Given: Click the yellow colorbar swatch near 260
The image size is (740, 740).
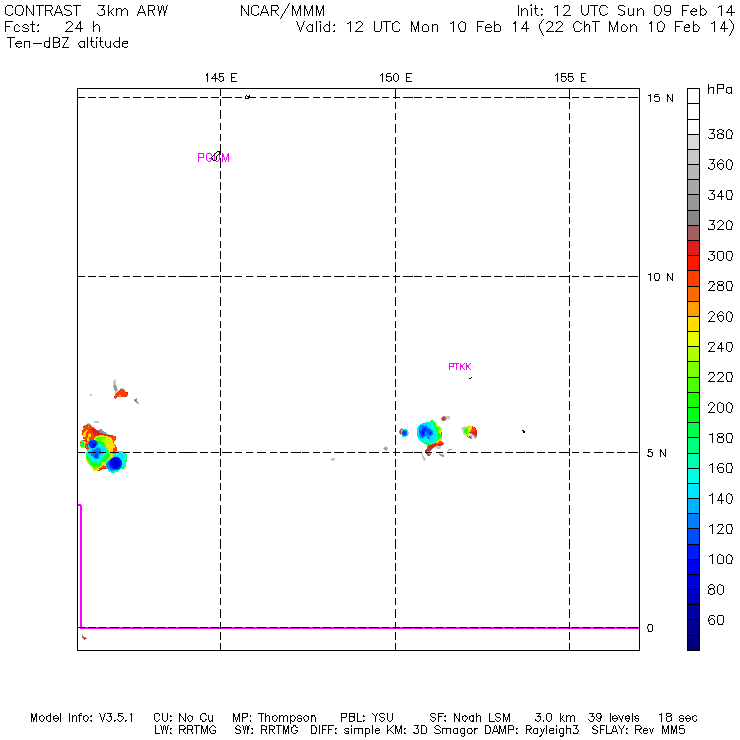Looking at the screenshot, I should [693, 324].
